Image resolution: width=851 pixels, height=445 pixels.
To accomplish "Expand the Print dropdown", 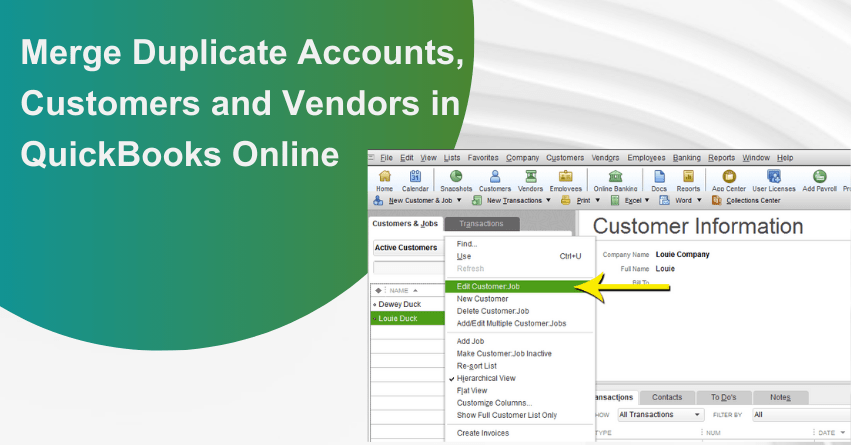I will click(598, 200).
